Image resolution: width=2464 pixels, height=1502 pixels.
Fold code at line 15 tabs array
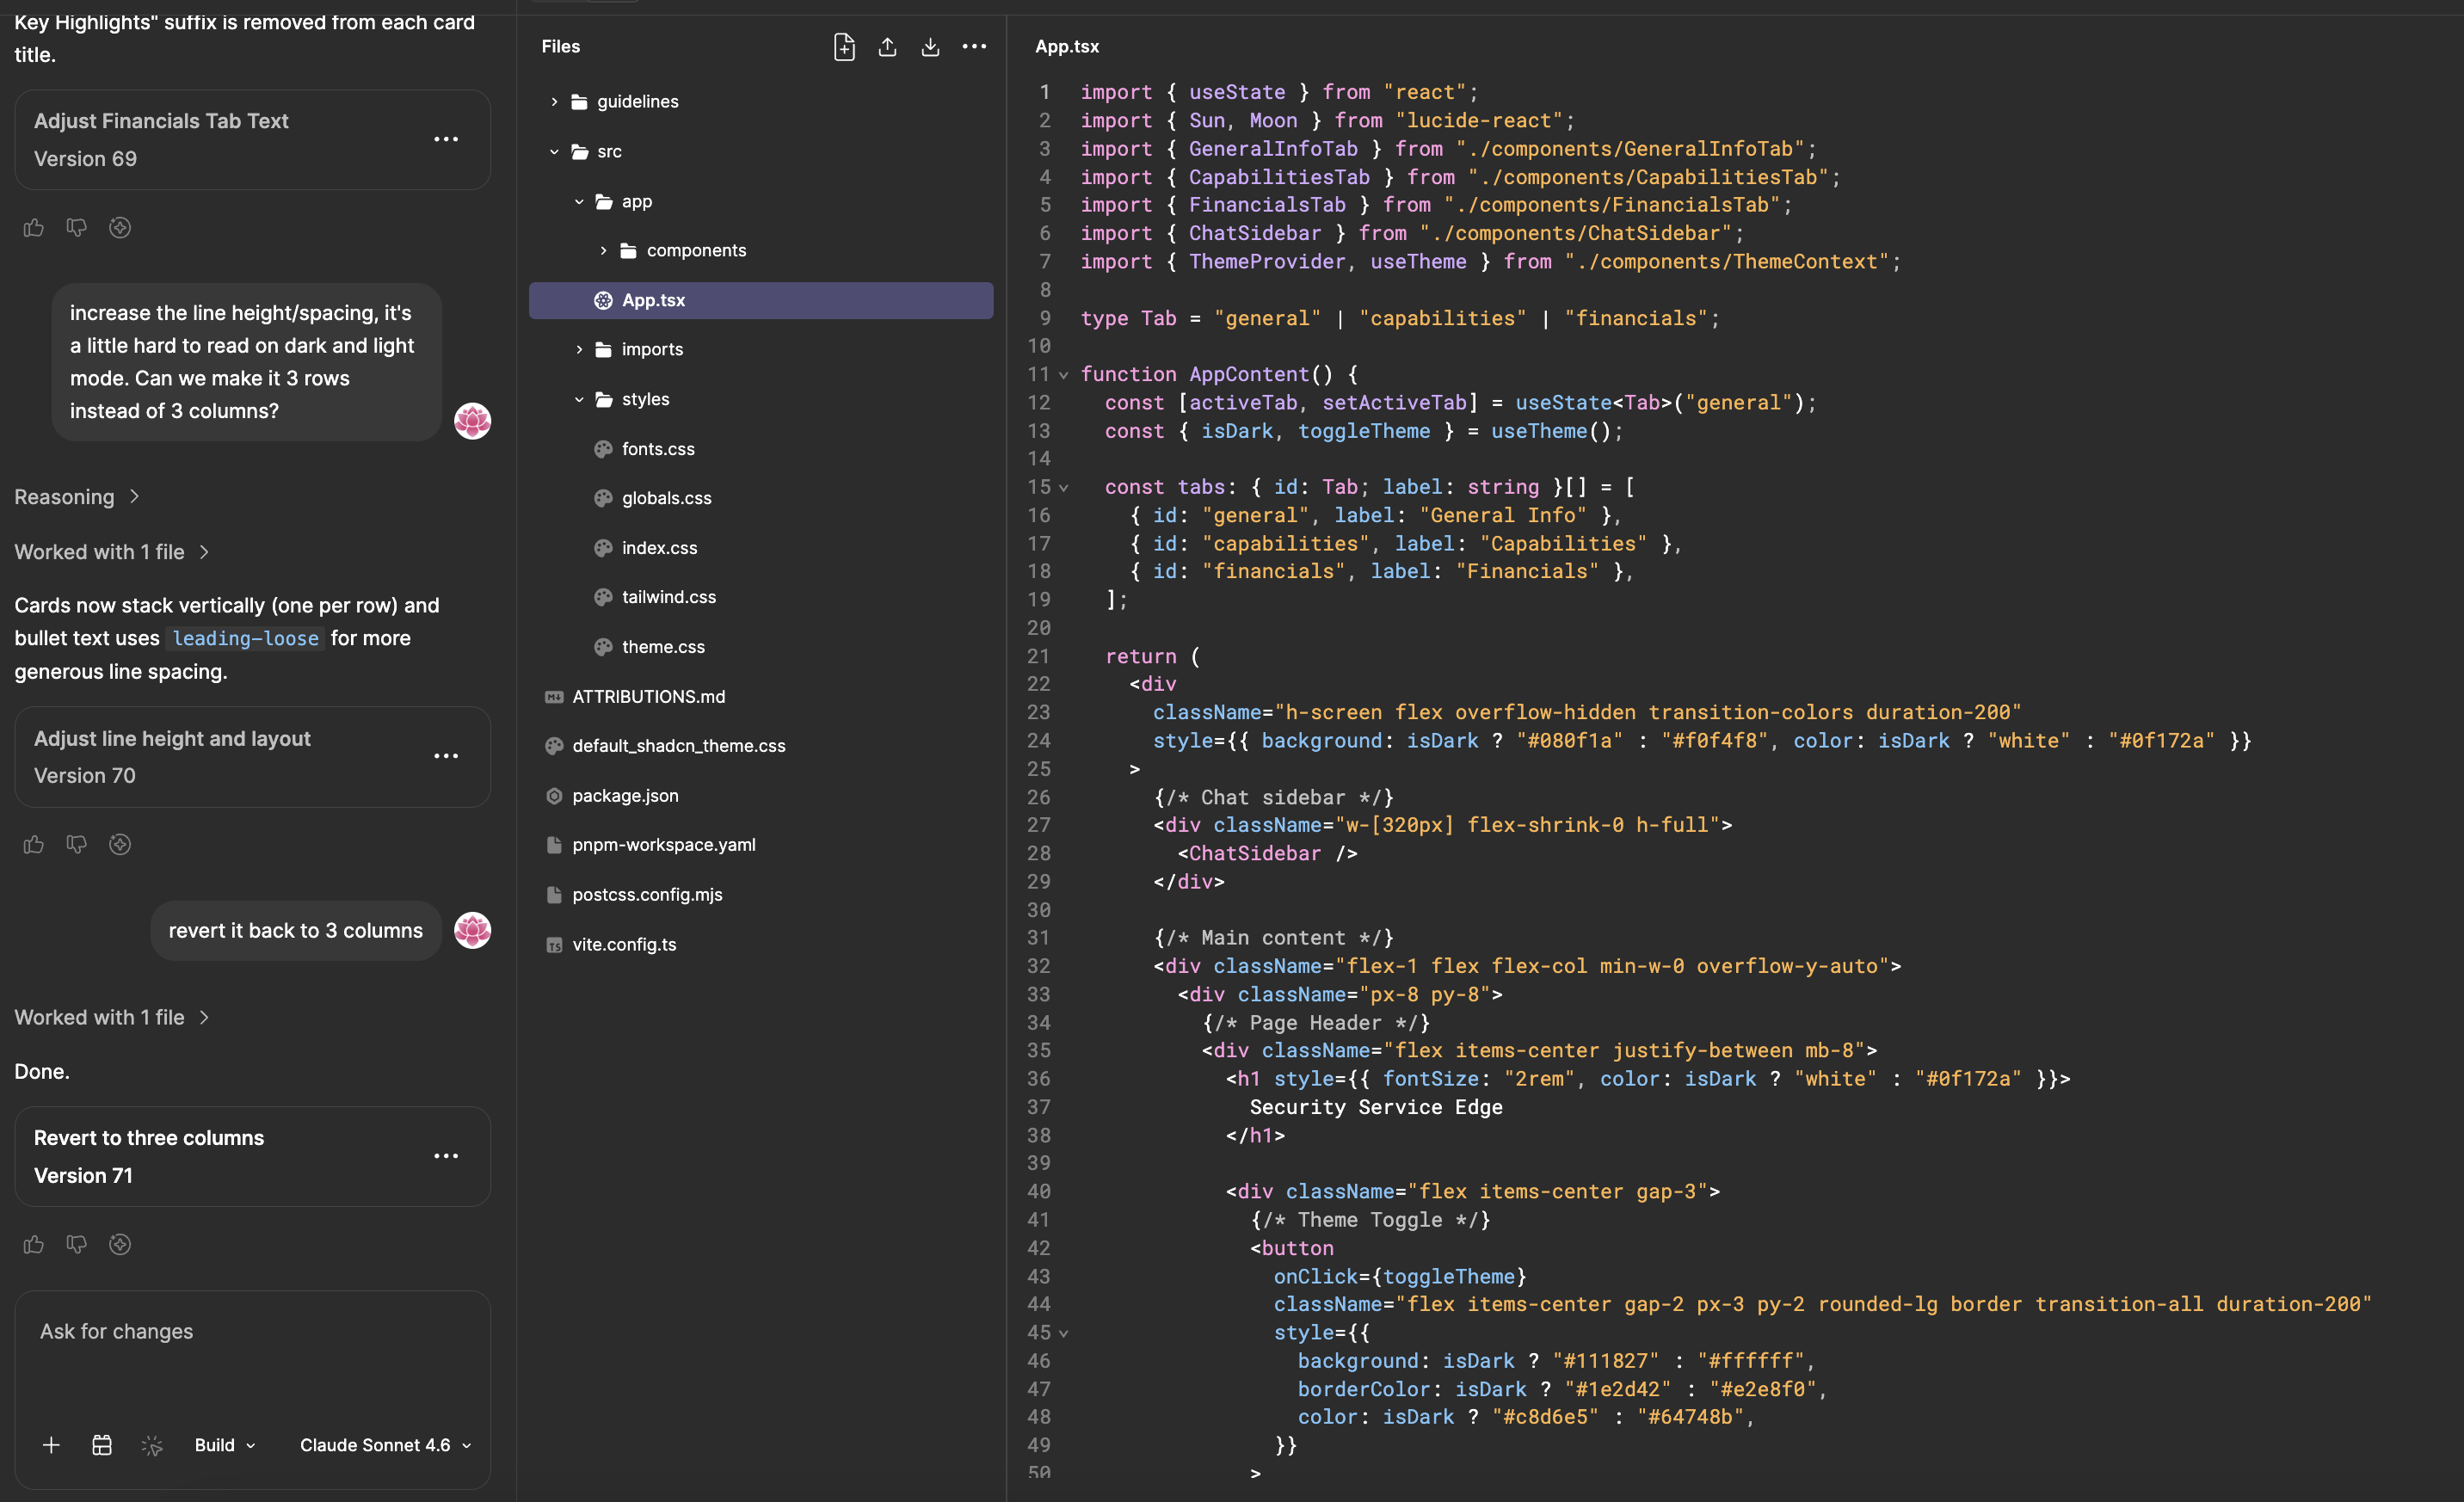[x=1064, y=488]
